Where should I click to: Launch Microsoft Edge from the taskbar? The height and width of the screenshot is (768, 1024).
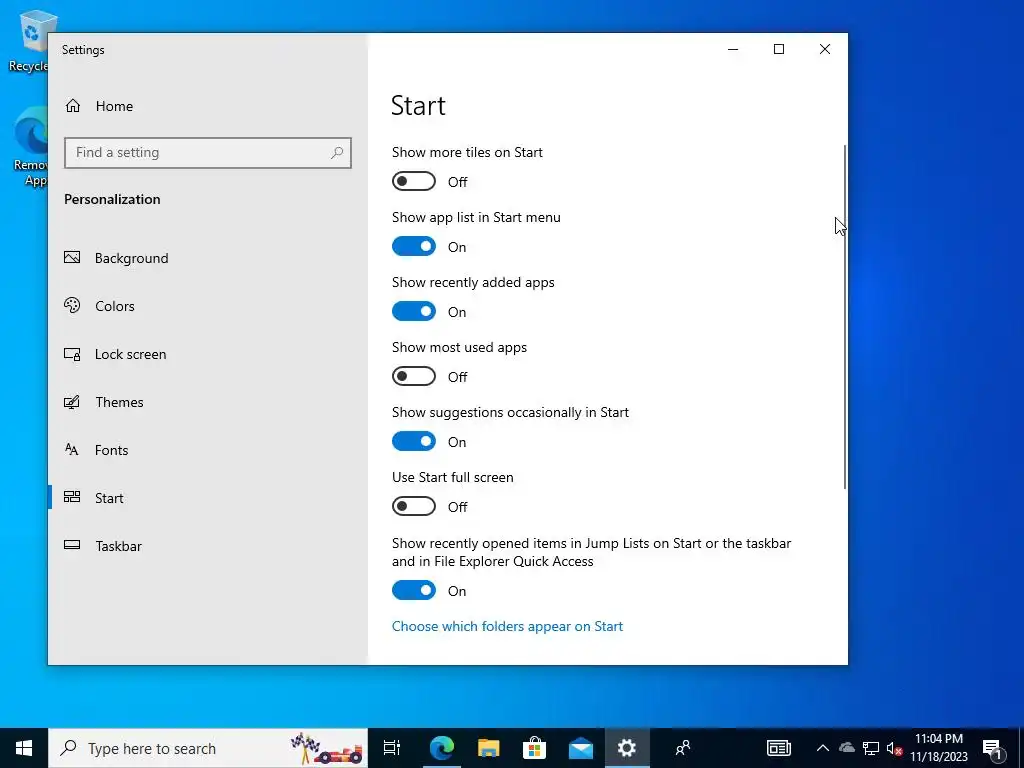[441, 748]
